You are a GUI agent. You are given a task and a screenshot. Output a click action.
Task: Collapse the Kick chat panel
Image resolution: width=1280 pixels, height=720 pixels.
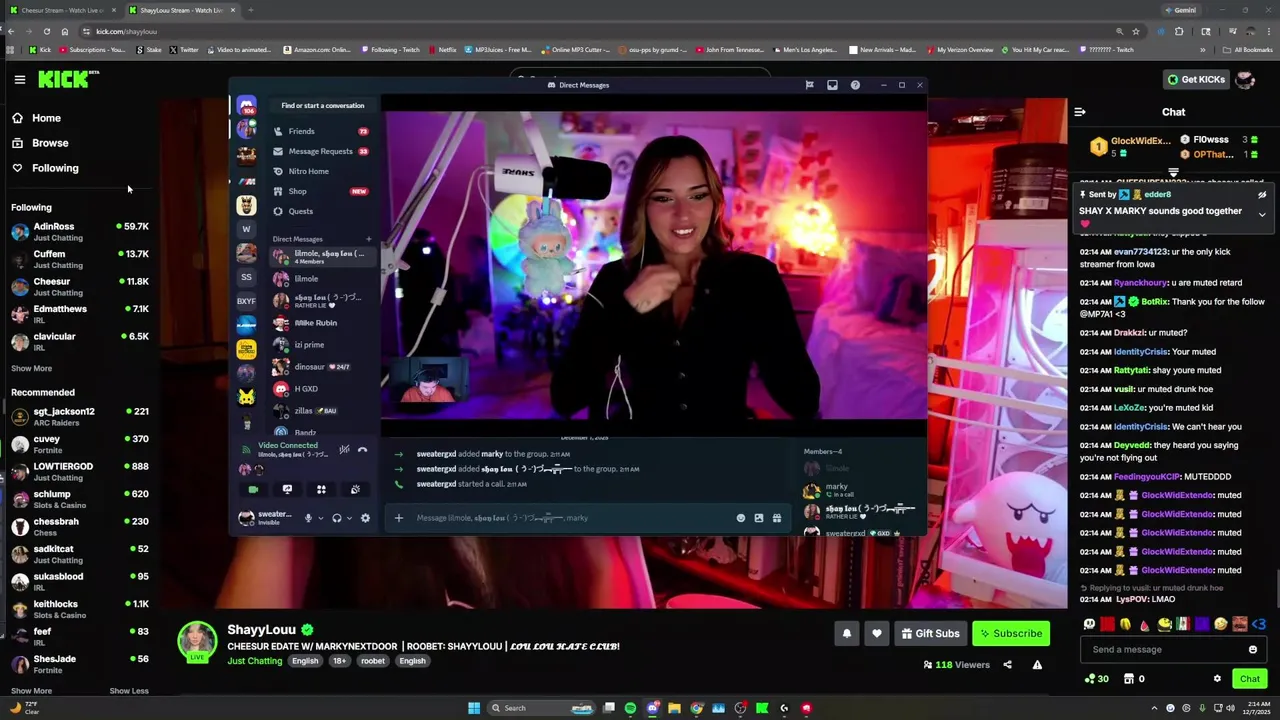click(1079, 112)
